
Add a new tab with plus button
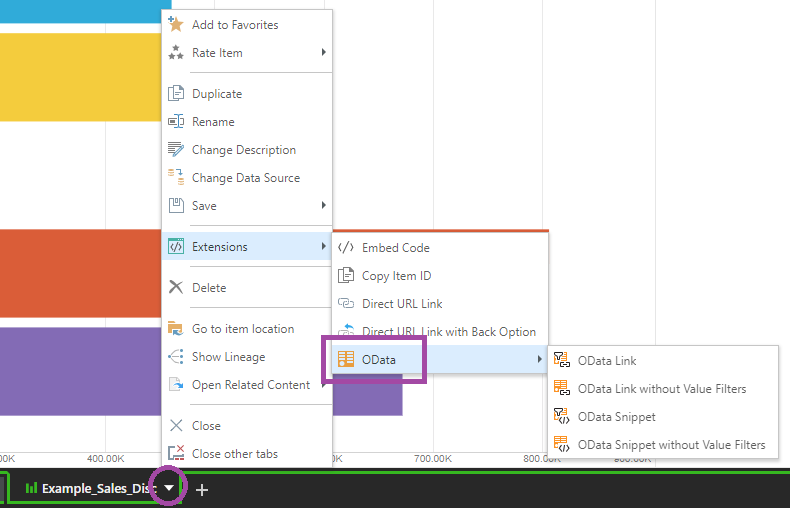(x=202, y=489)
